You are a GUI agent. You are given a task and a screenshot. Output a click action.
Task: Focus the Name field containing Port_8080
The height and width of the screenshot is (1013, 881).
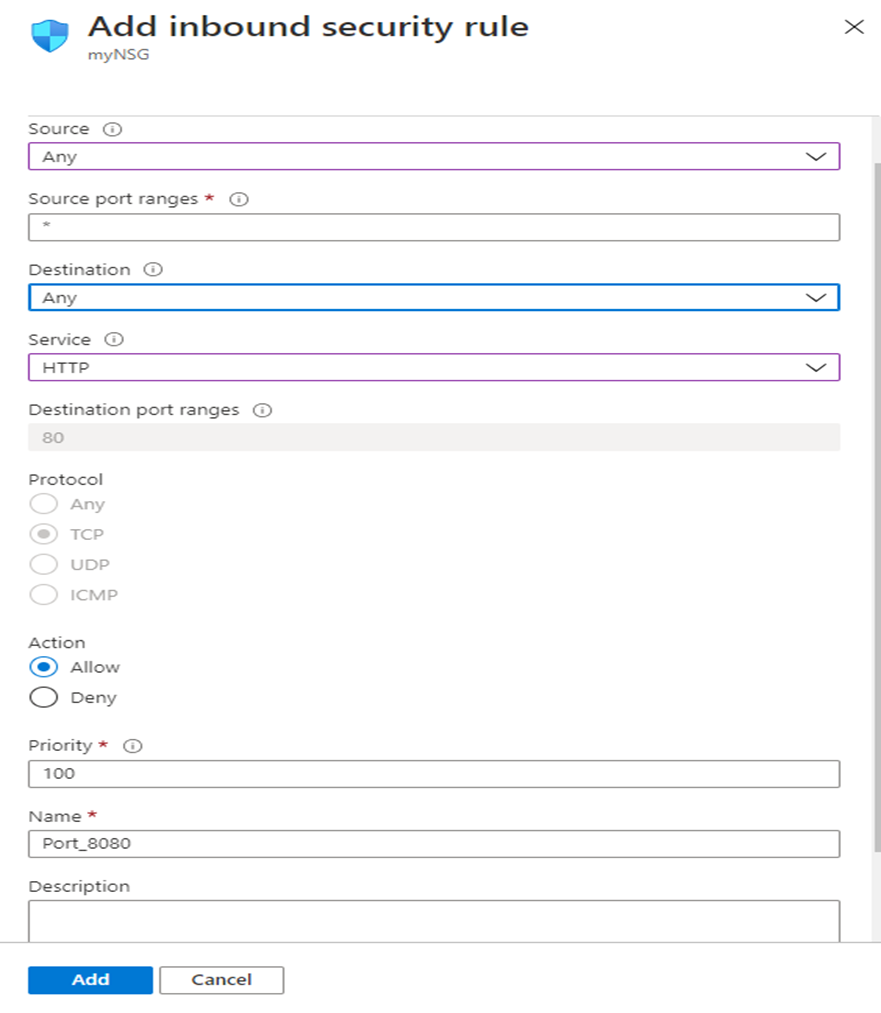433,844
